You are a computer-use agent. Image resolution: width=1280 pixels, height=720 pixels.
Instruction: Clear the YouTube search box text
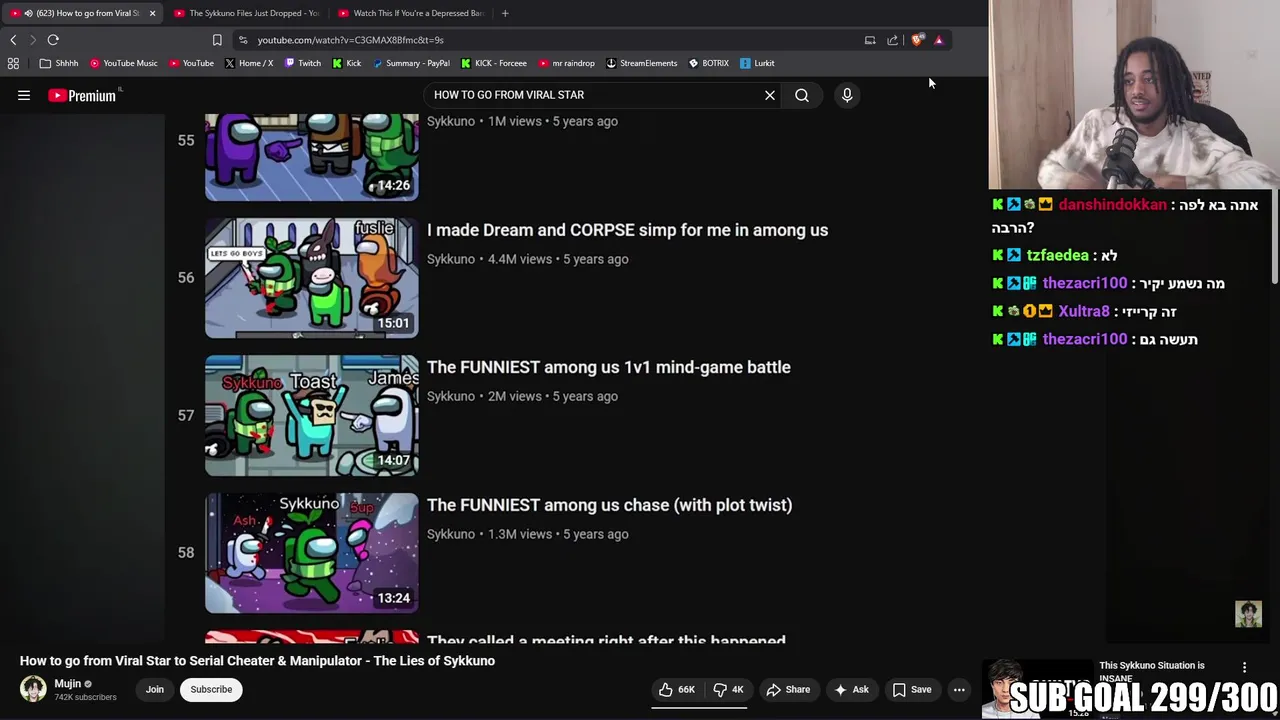coord(770,95)
